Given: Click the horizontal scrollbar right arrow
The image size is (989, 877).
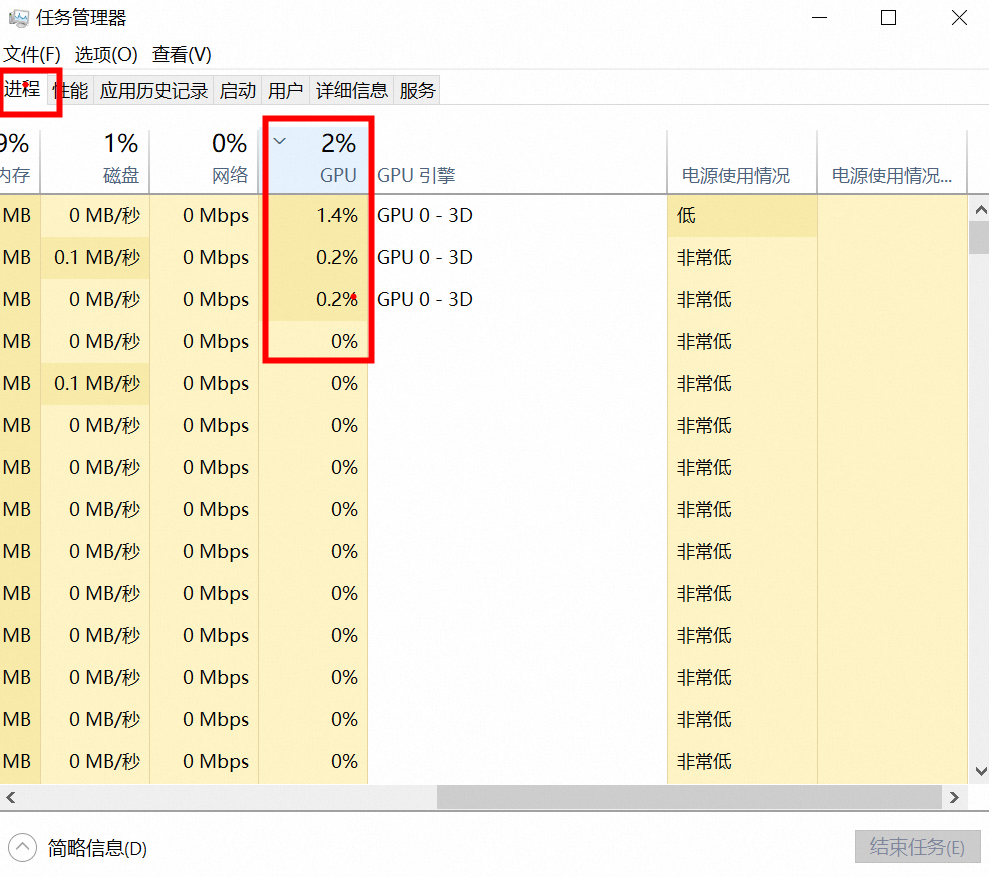Looking at the screenshot, I should click(954, 798).
